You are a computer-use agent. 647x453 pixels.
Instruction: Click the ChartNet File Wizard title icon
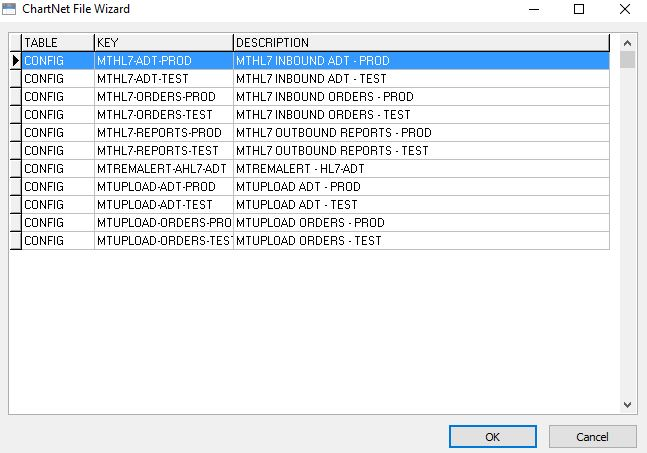9,9
